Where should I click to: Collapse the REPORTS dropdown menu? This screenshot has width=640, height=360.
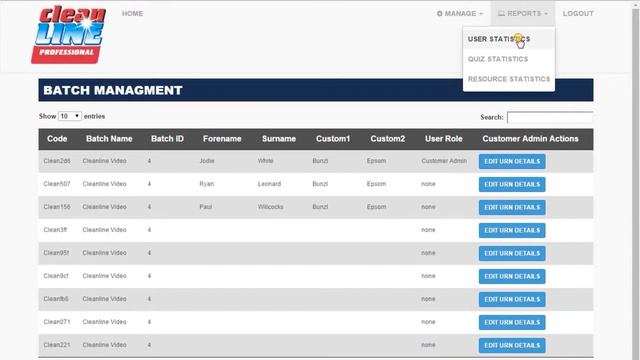pos(522,13)
